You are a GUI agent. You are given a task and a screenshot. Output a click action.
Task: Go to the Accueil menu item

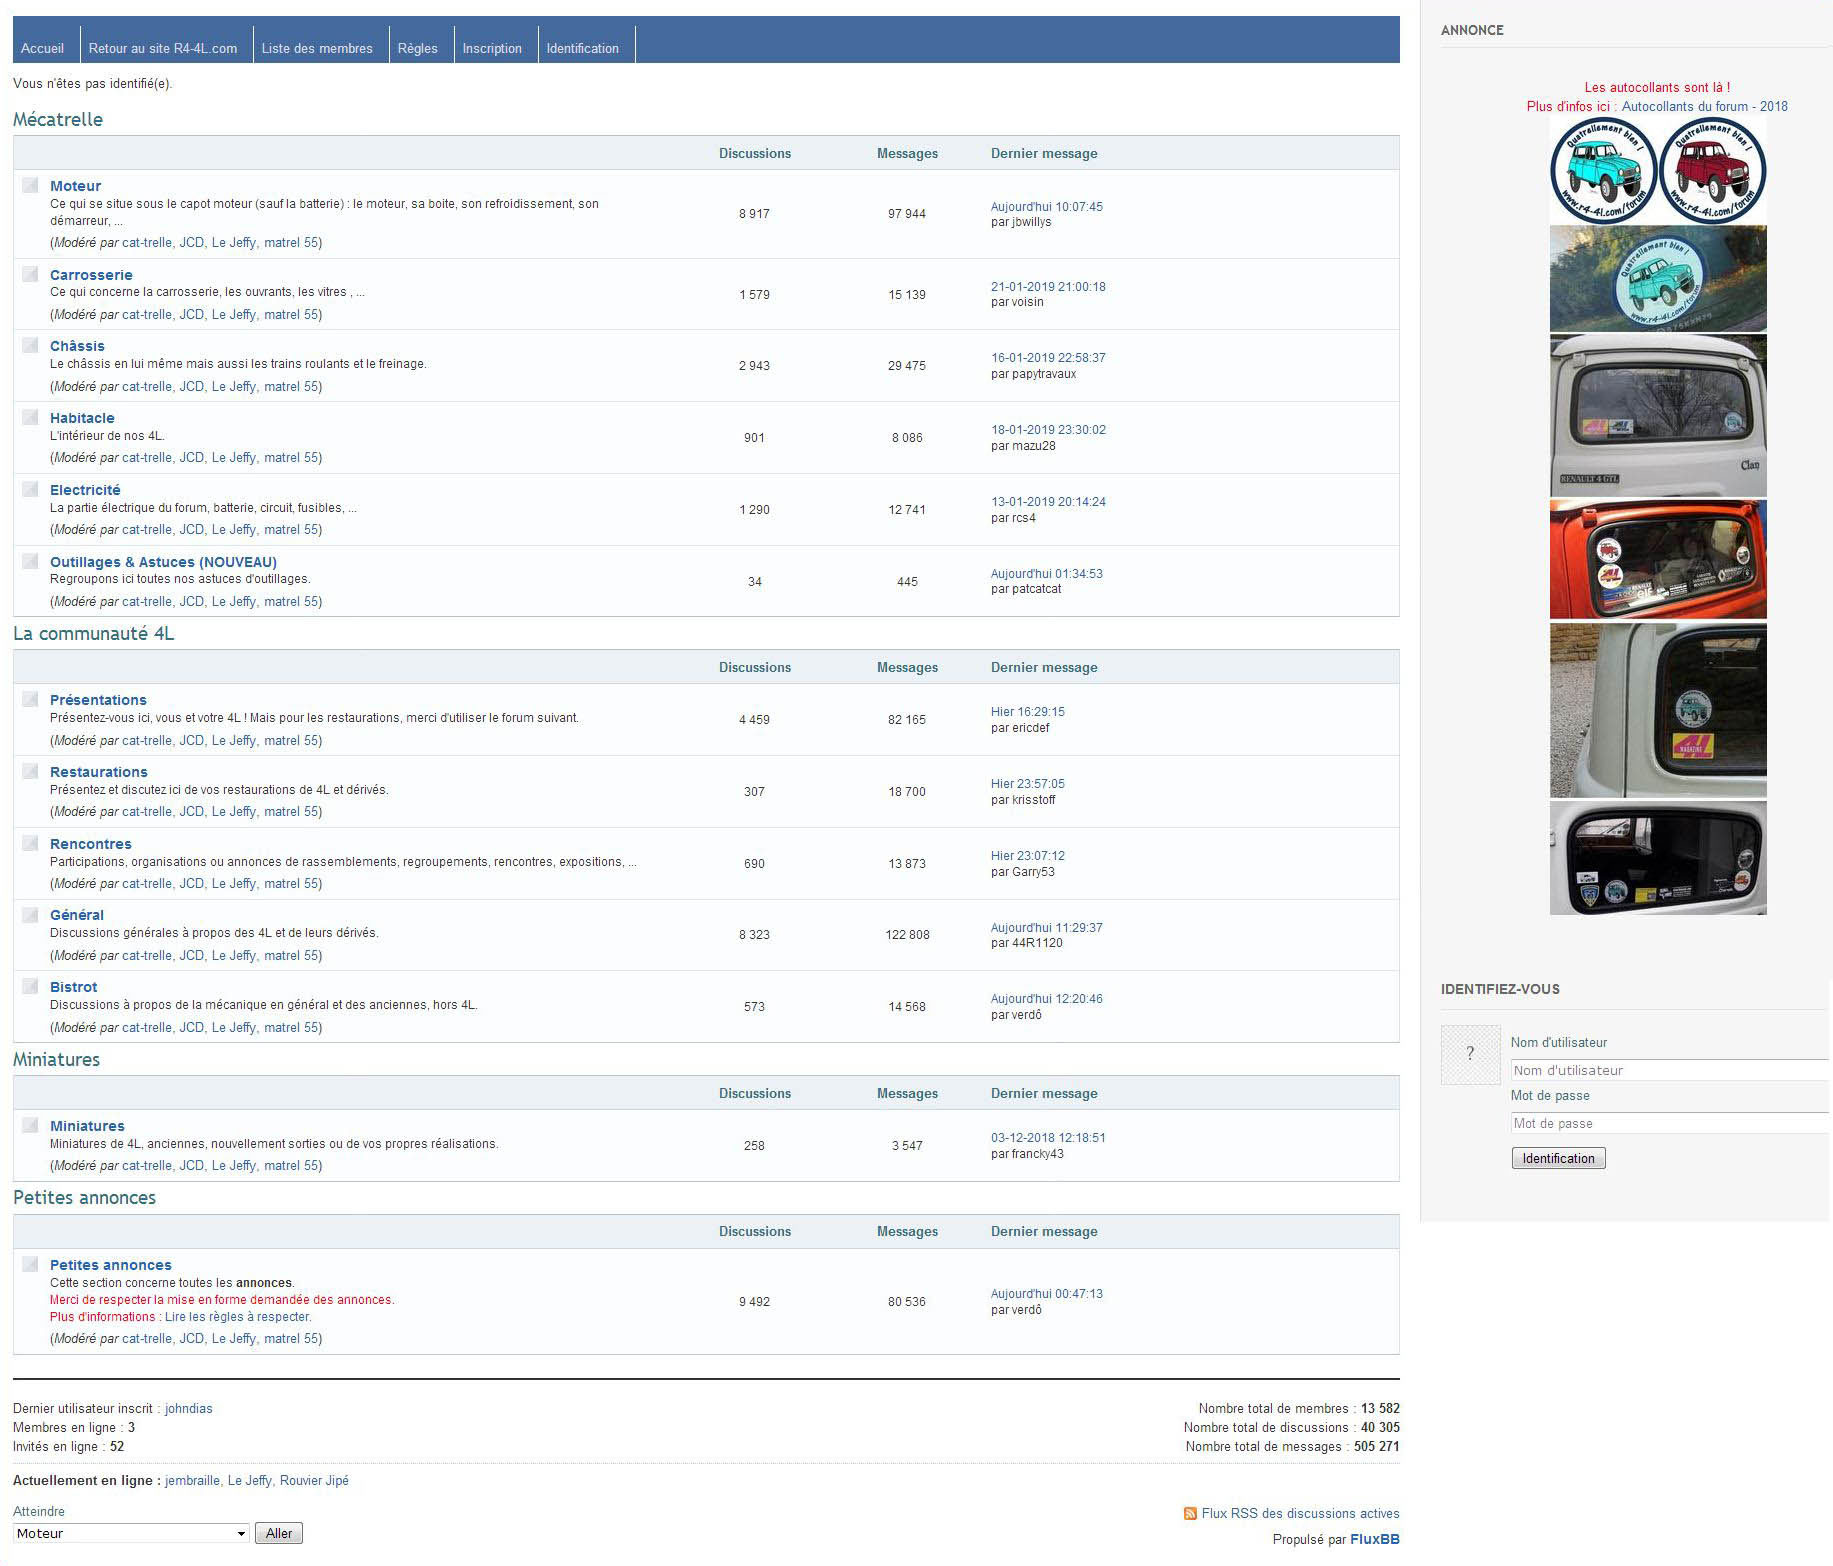[42, 48]
